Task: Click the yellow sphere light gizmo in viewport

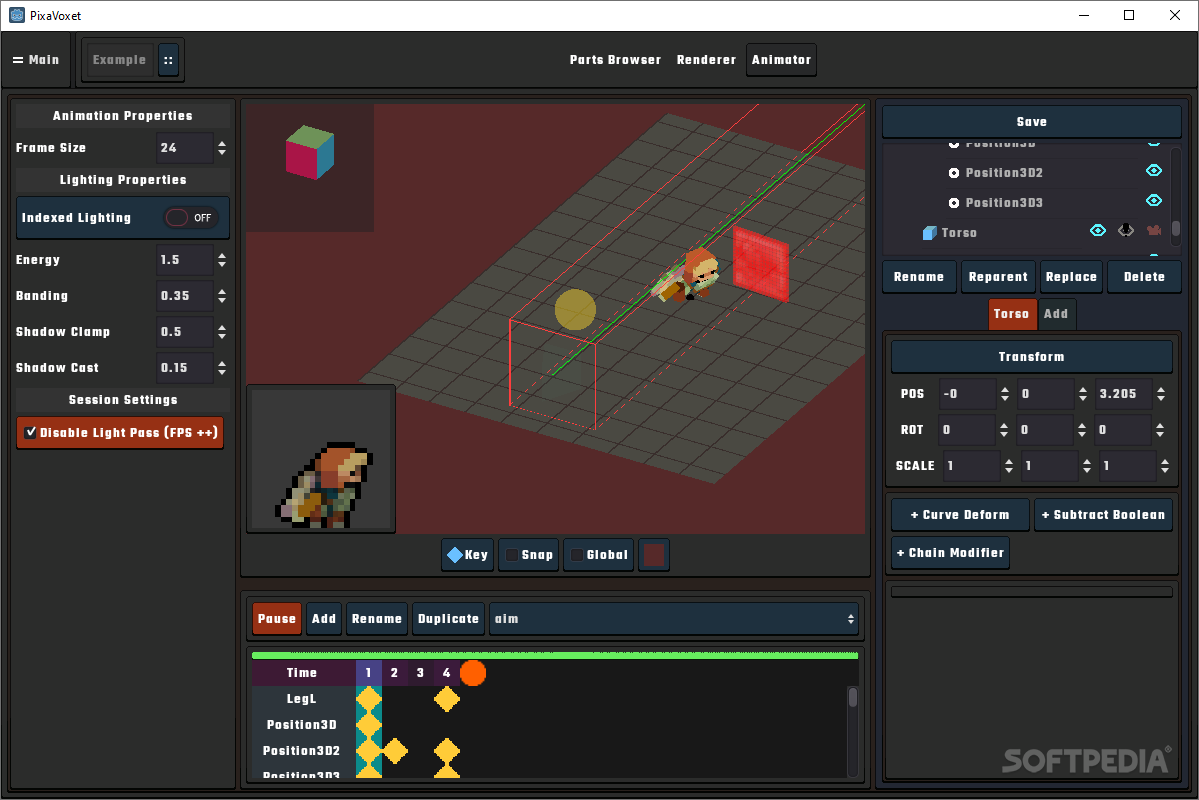Action: point(575,310)
